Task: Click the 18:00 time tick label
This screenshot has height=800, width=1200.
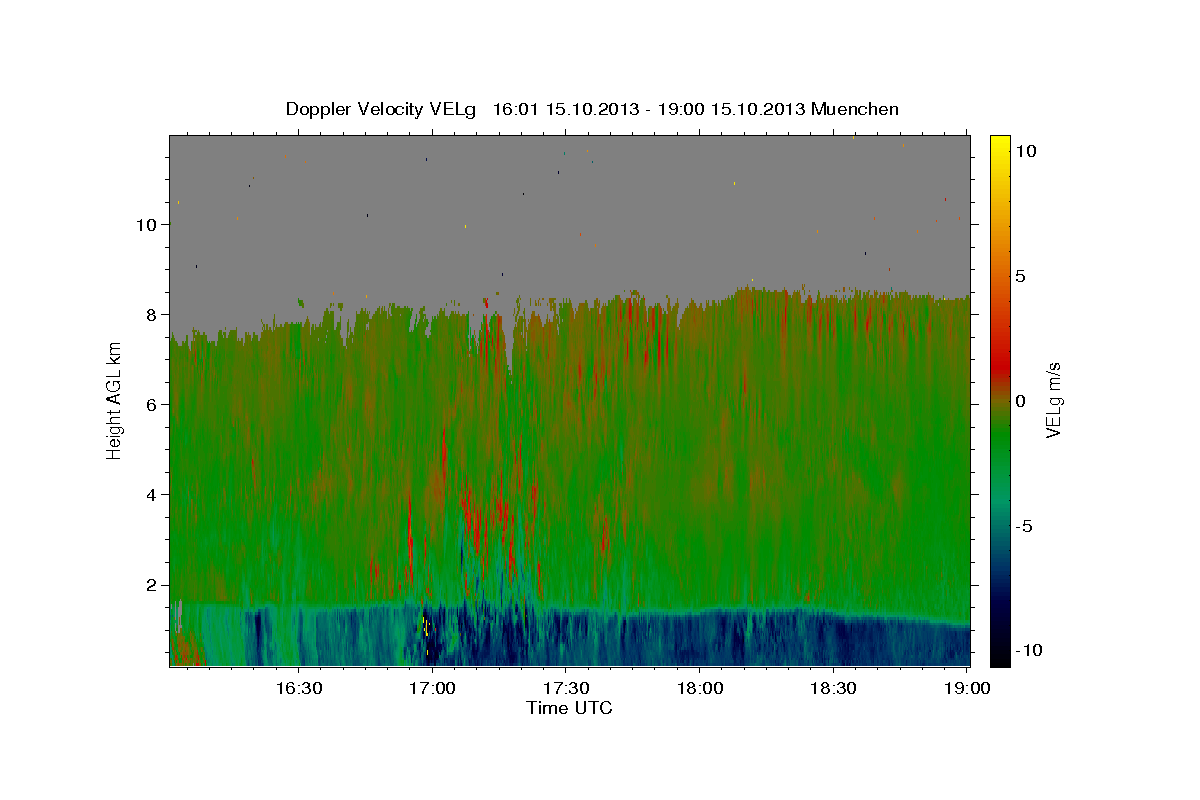Action: click(700, 688)
